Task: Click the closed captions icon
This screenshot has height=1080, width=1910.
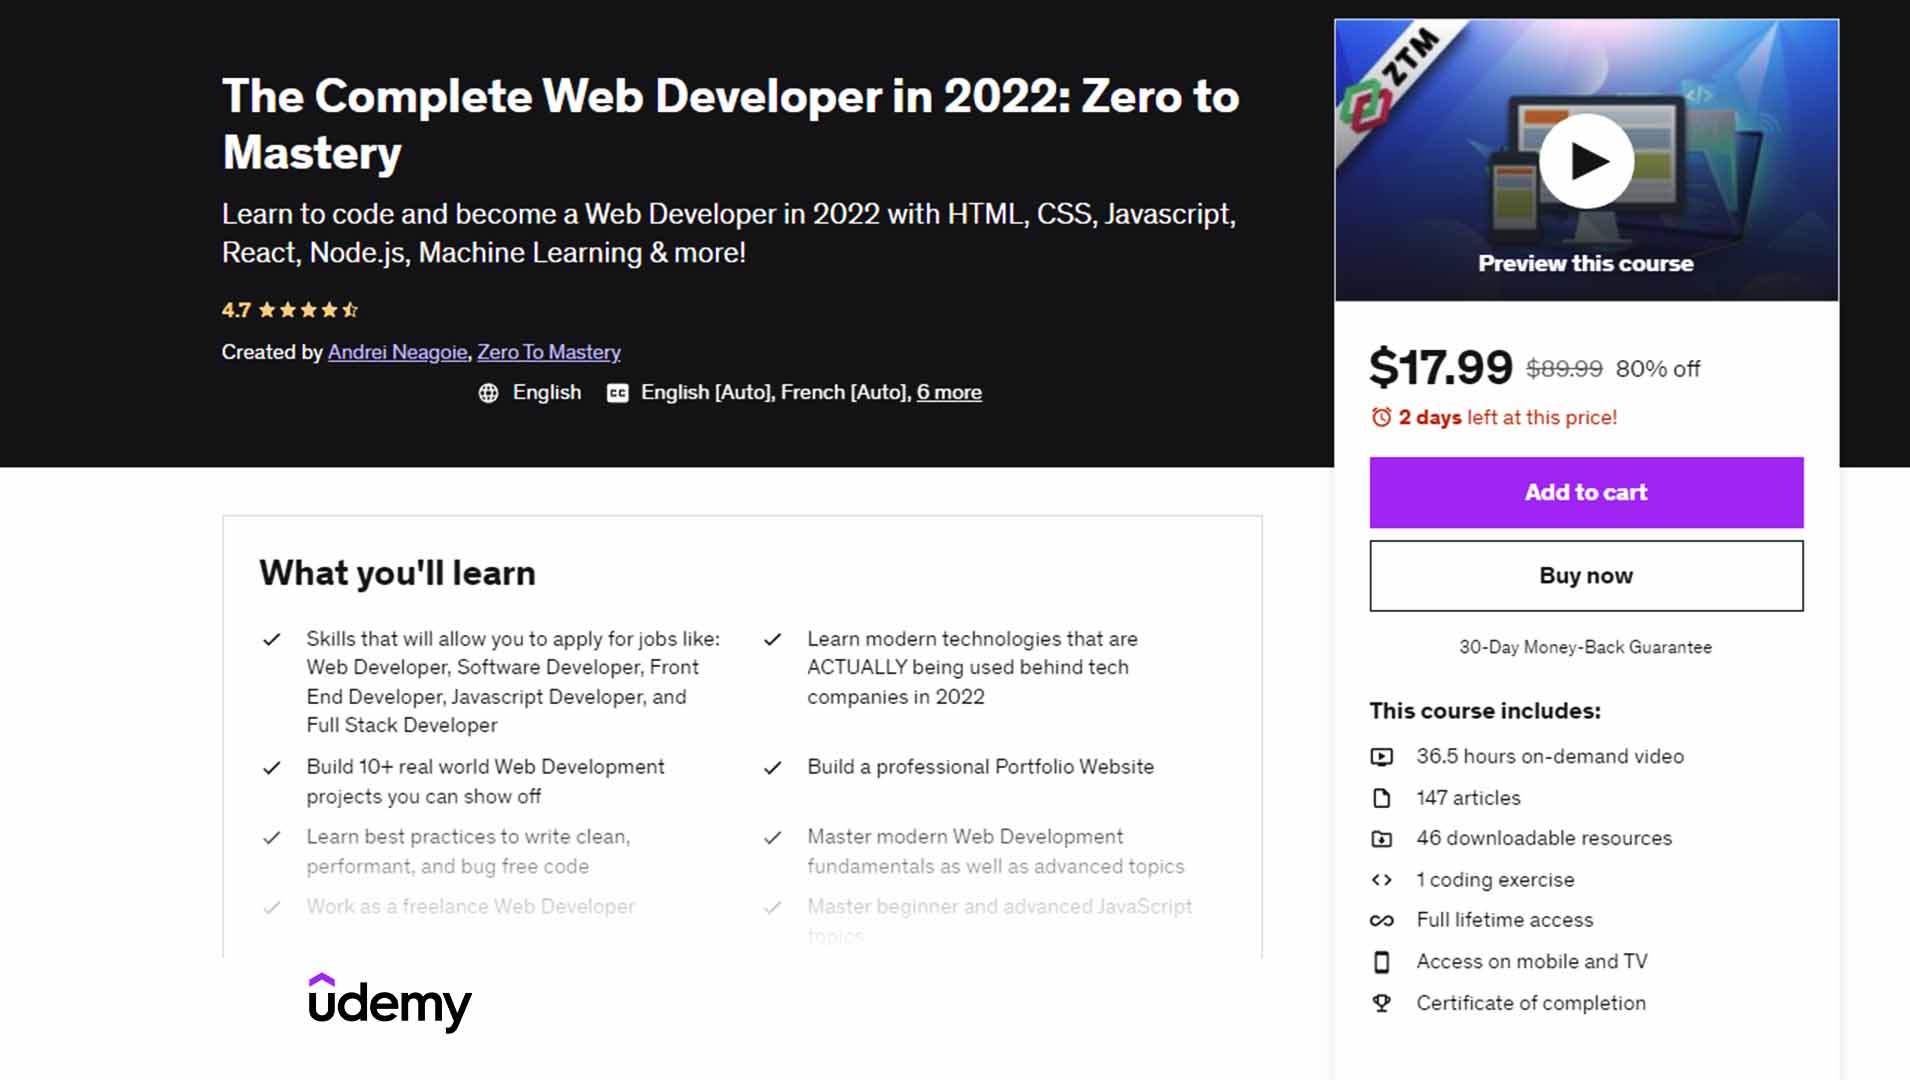Action: pos(618,393)
